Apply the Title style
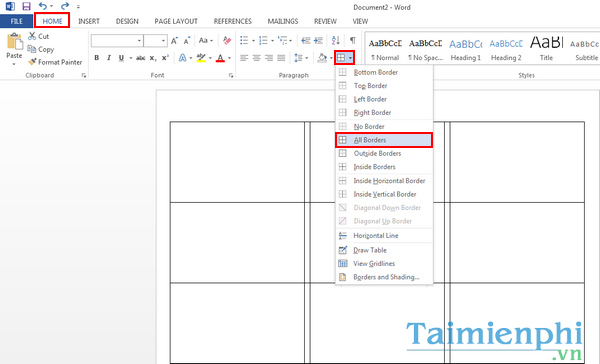Screen dimensions: 600x364 coord(546,49)
